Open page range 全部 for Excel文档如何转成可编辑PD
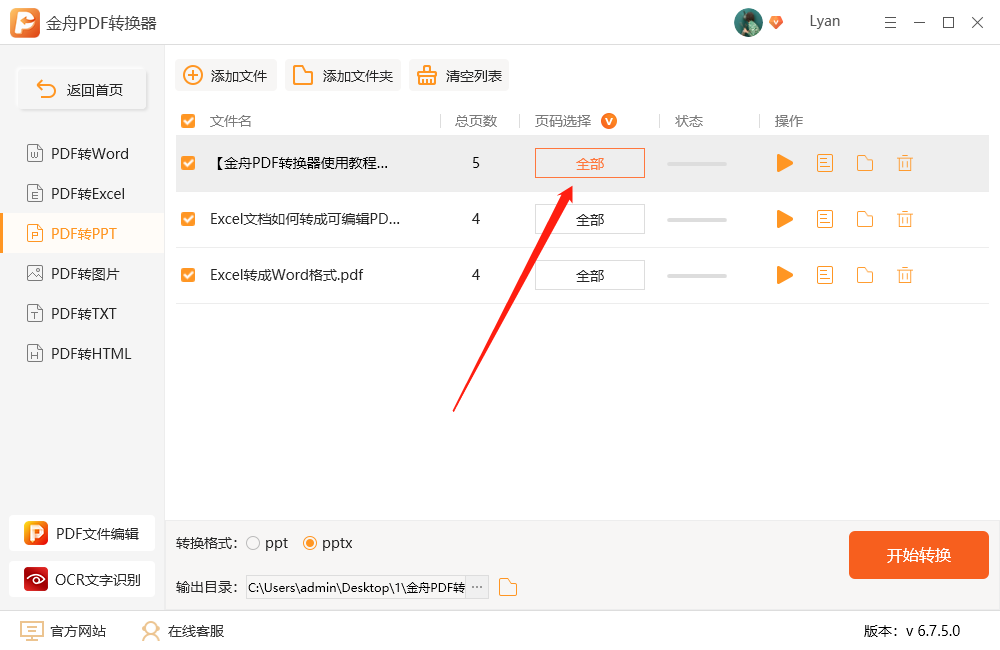The height and width of the screenshot is (650, 1000). click(590, 219)
